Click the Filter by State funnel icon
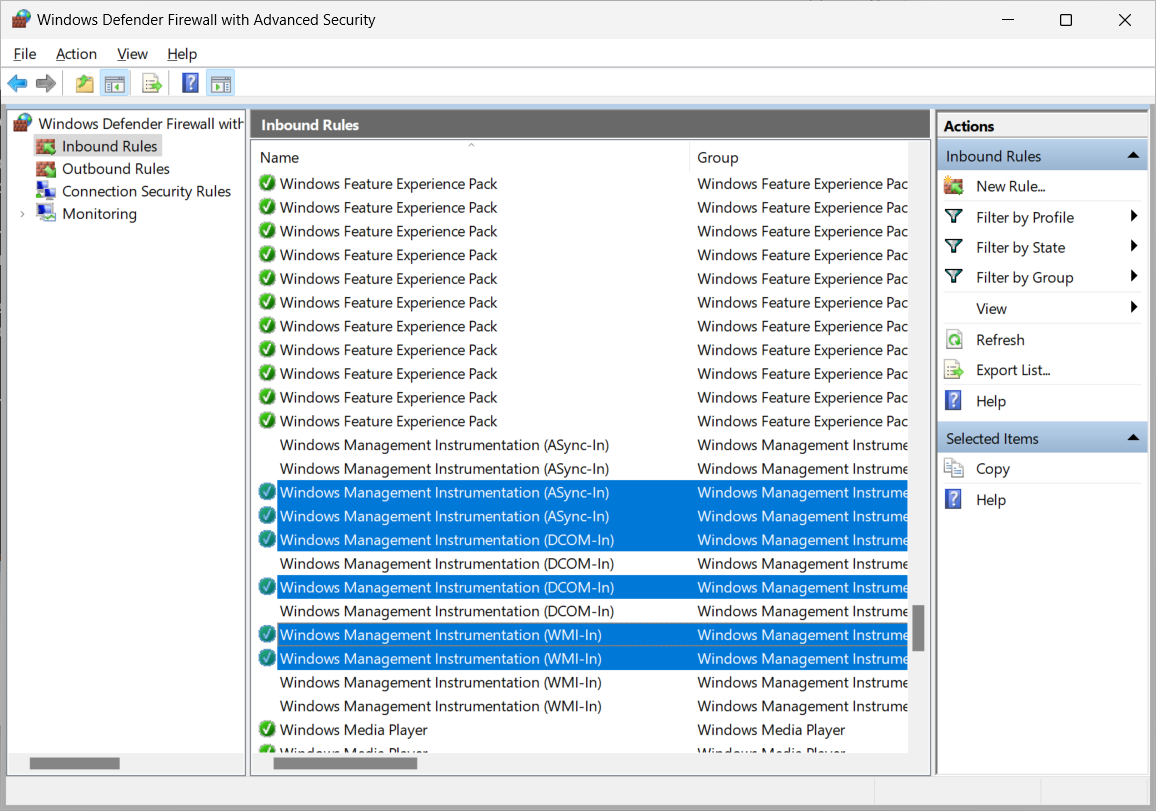Viewport: 1156px width, 811px height. click(x=953, y=247)
